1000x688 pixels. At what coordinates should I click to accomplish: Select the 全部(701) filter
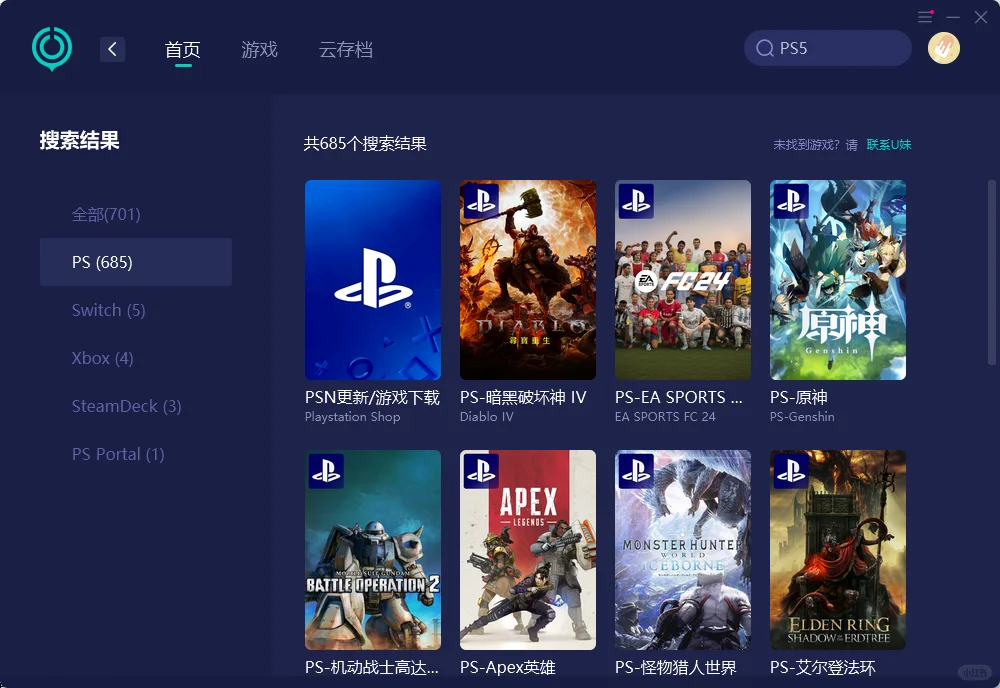click(x=136, y=214)
